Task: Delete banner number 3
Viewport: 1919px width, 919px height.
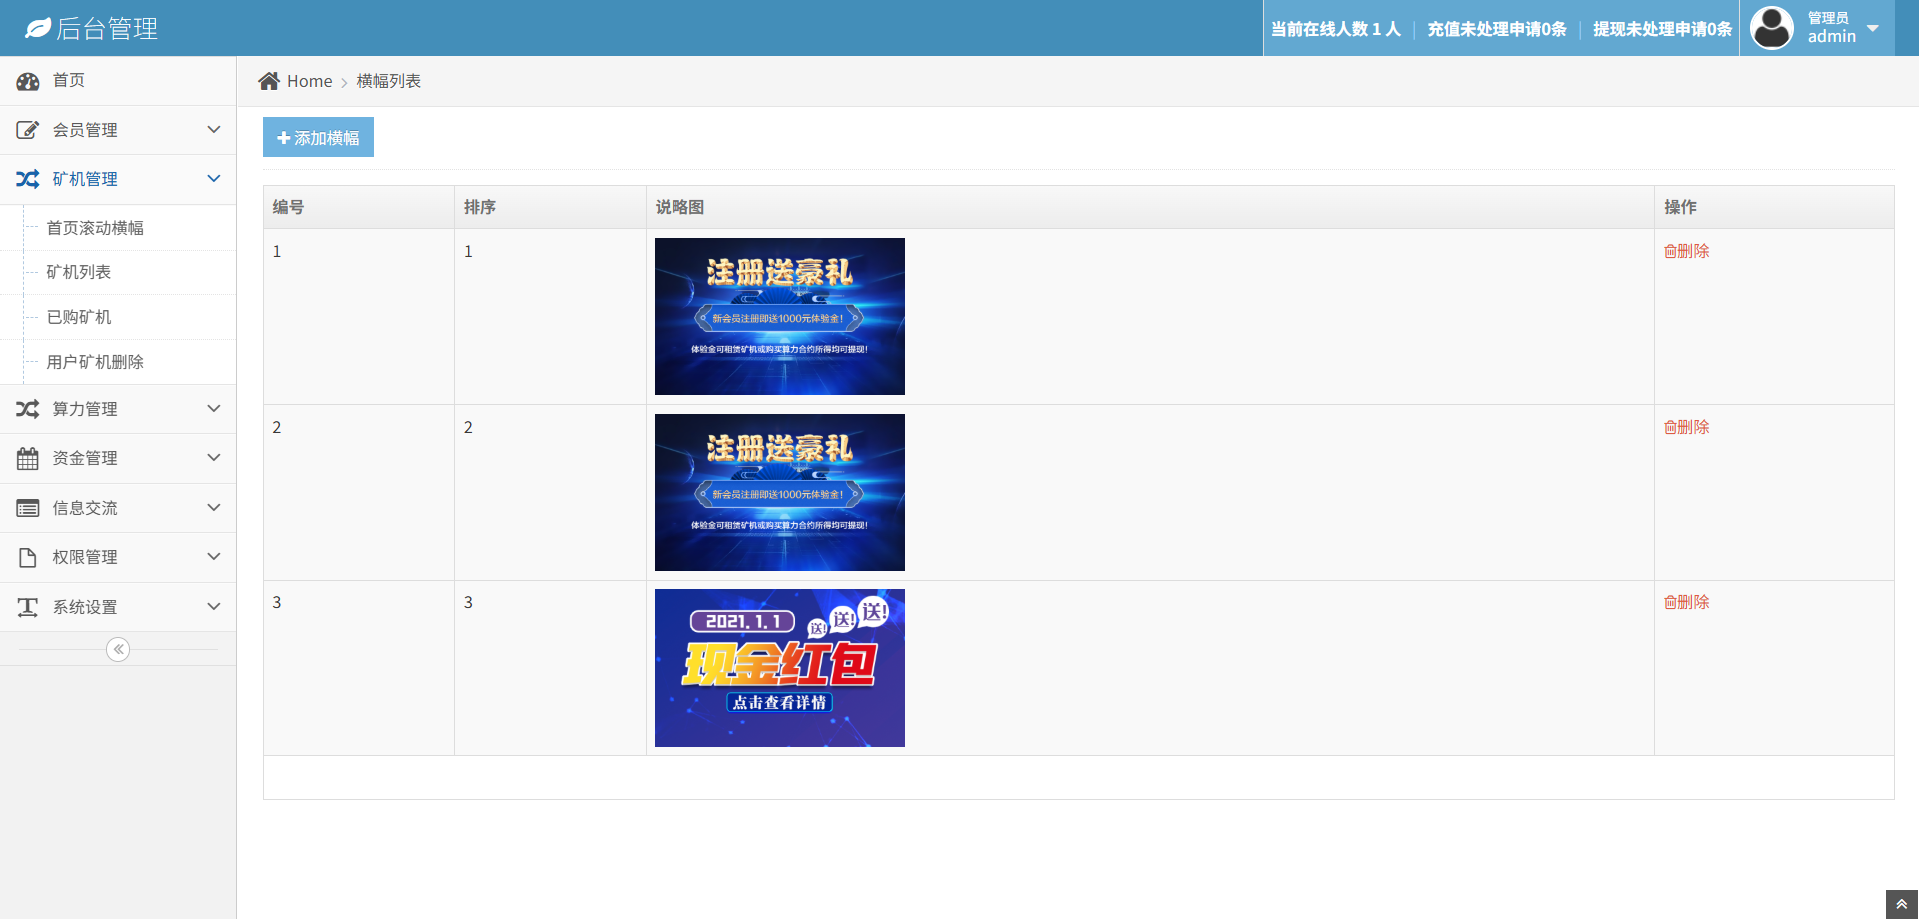Action: (x=1686, y=602)
